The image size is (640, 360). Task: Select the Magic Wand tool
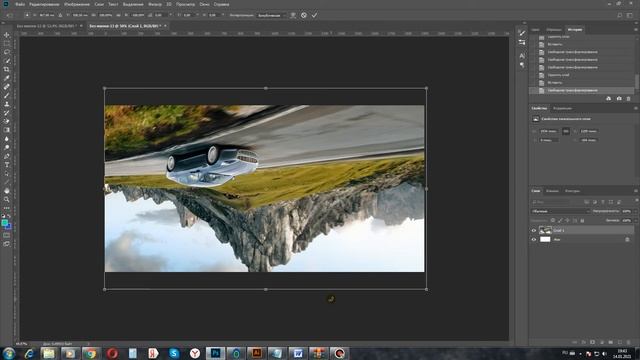7,60
